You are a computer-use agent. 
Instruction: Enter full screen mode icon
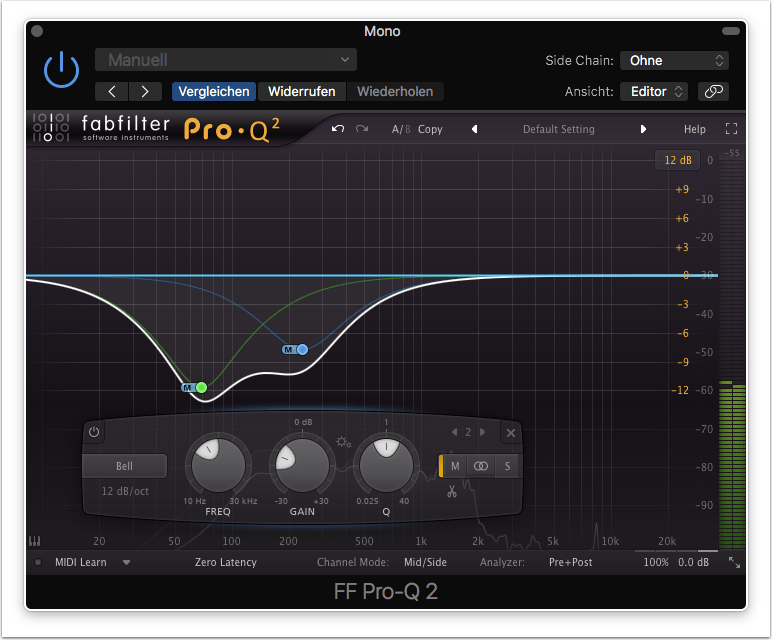(731, 129)
